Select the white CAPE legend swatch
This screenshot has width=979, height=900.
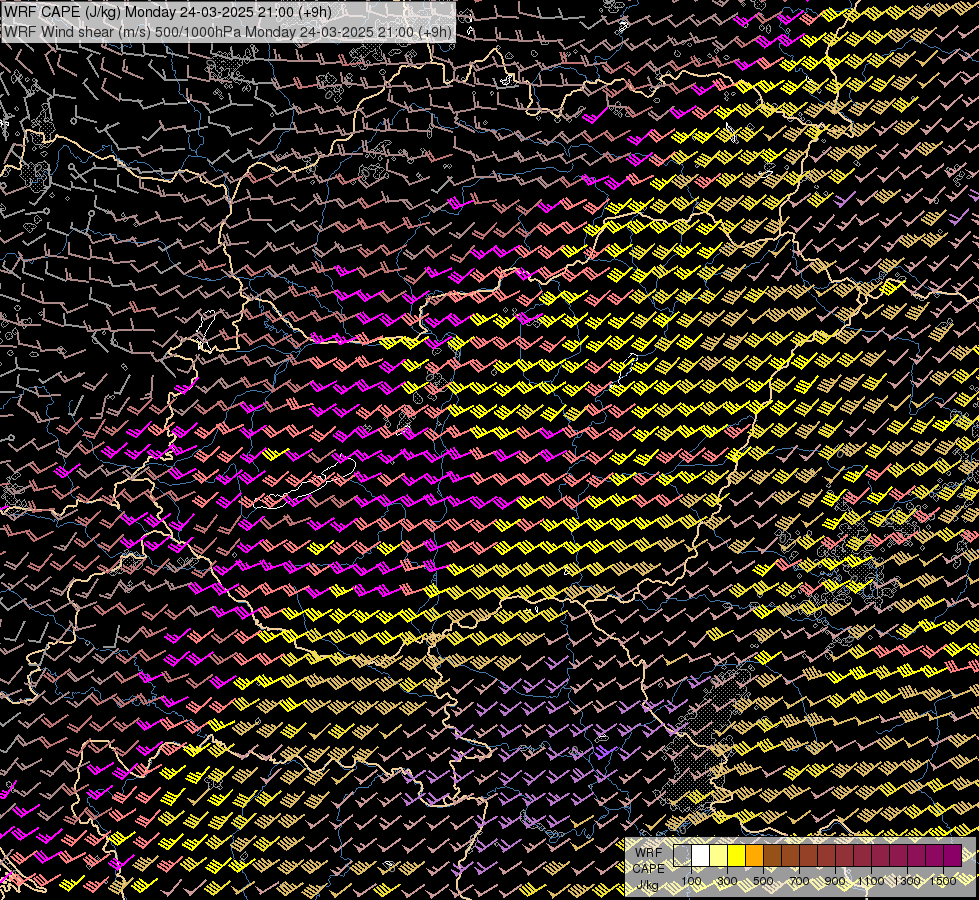[x=701, y=856]
